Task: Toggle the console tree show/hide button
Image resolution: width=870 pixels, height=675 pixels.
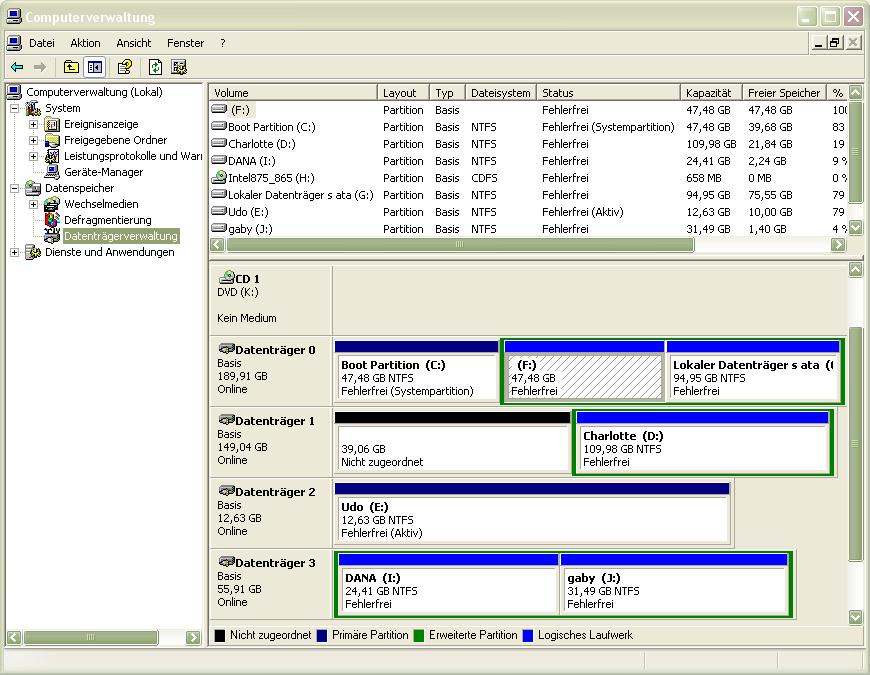Action: point(94,67)
